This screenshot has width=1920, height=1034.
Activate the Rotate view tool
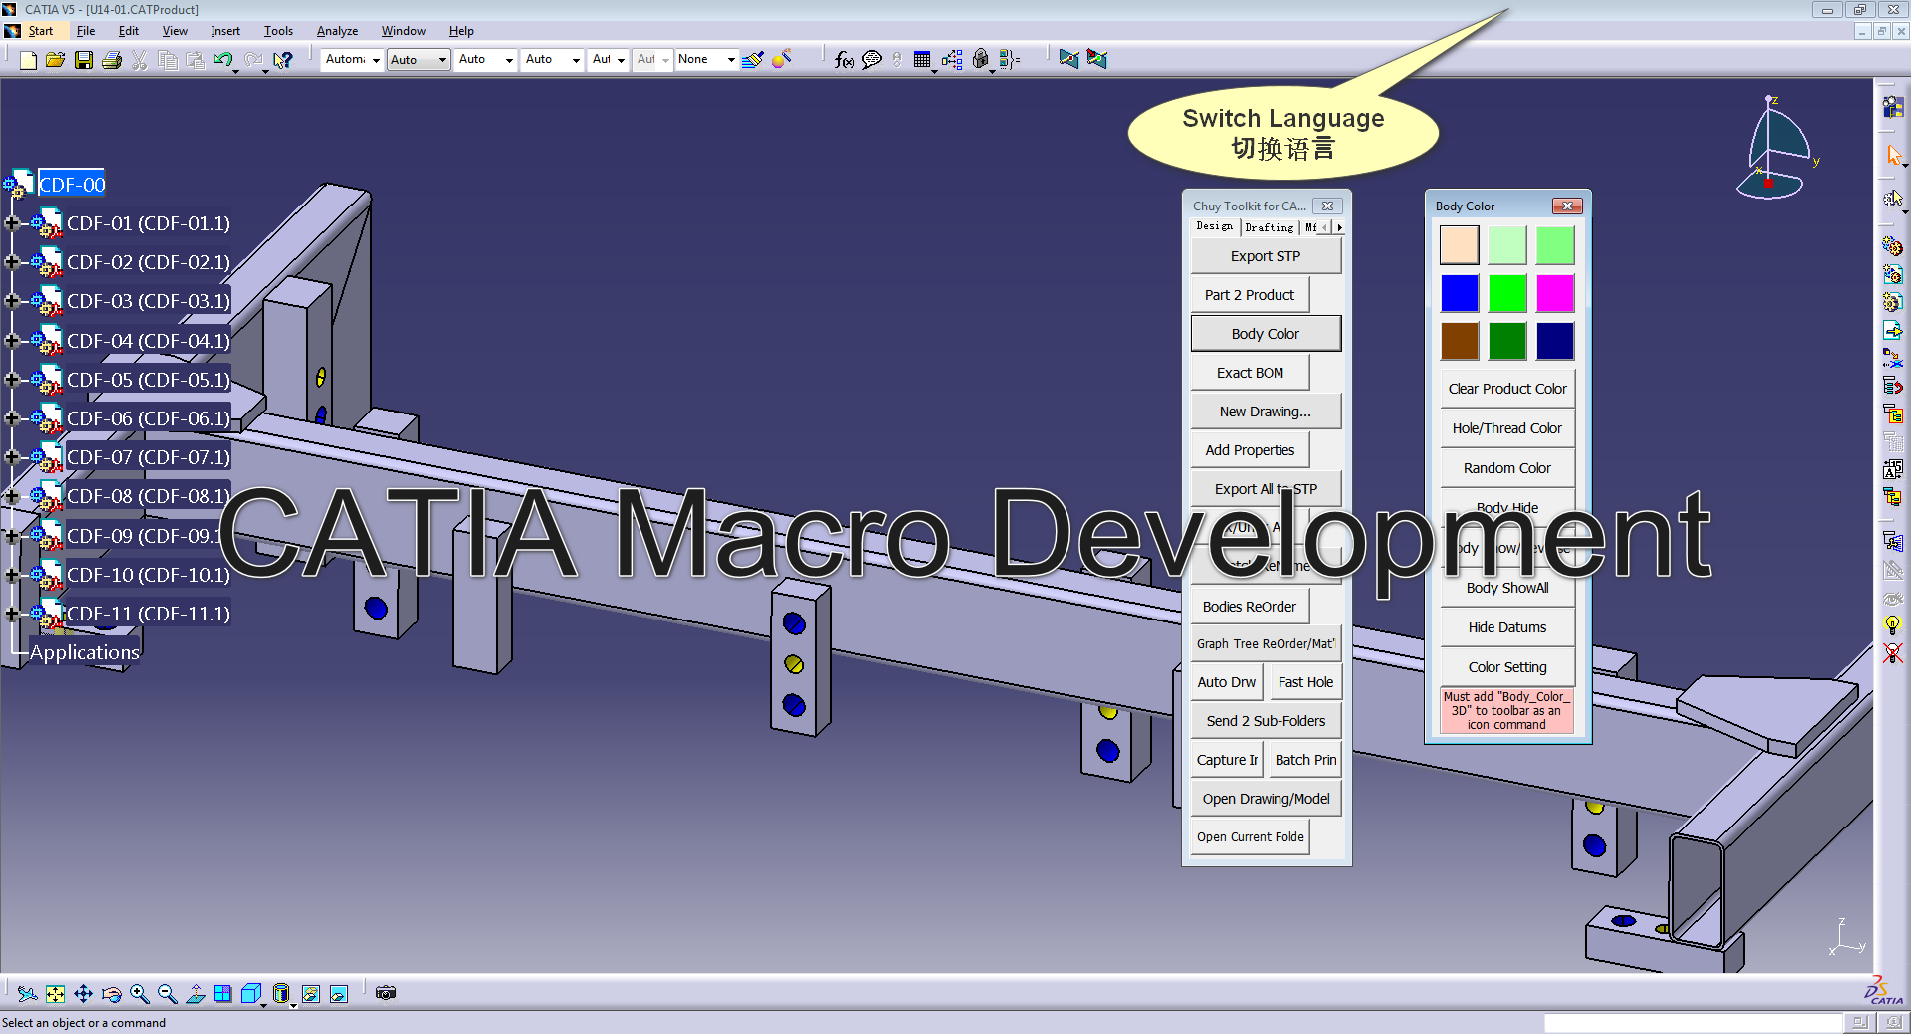pyautogui.click(x=111, y=993)
